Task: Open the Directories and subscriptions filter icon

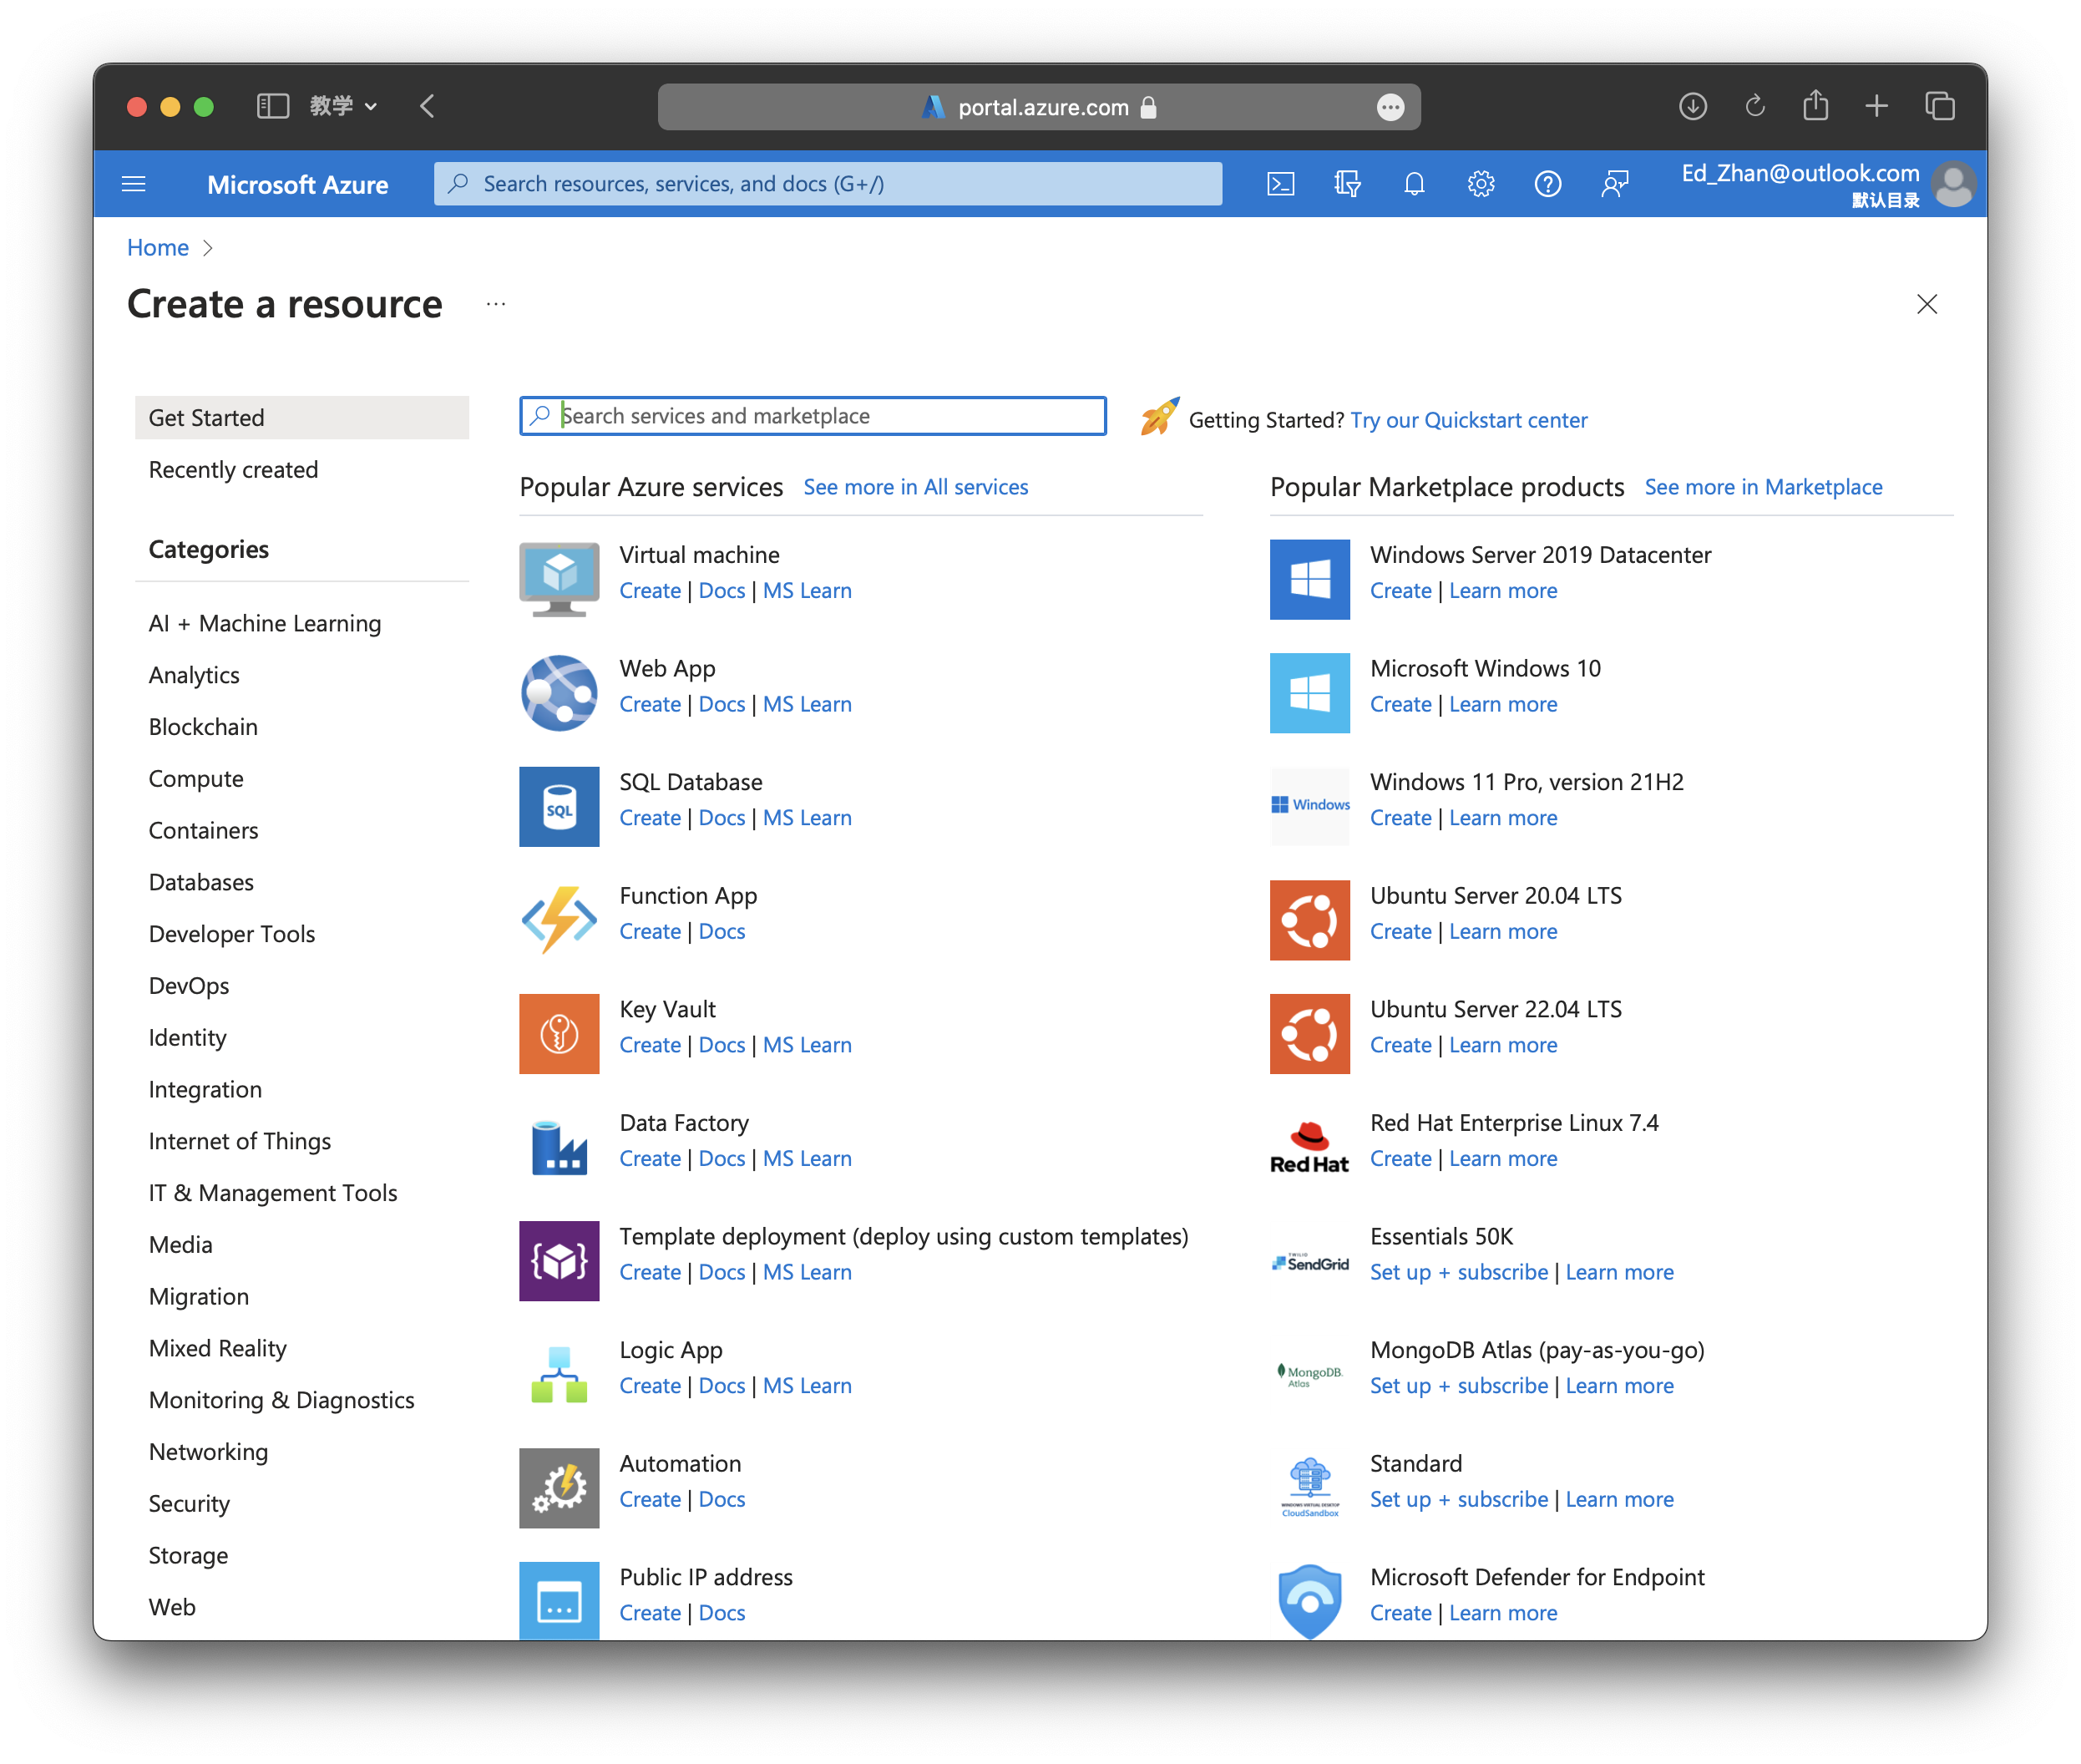Action: pos(1347,184)
